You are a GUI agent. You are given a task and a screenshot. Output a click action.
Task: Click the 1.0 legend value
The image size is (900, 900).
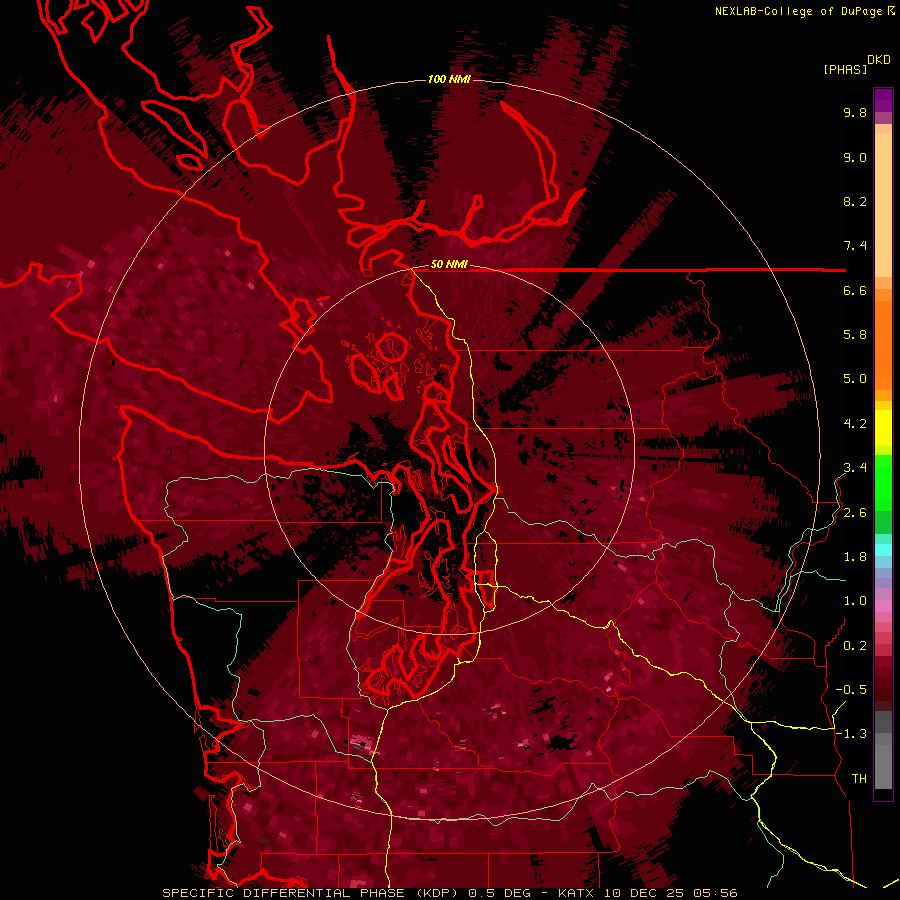(855, 601)
